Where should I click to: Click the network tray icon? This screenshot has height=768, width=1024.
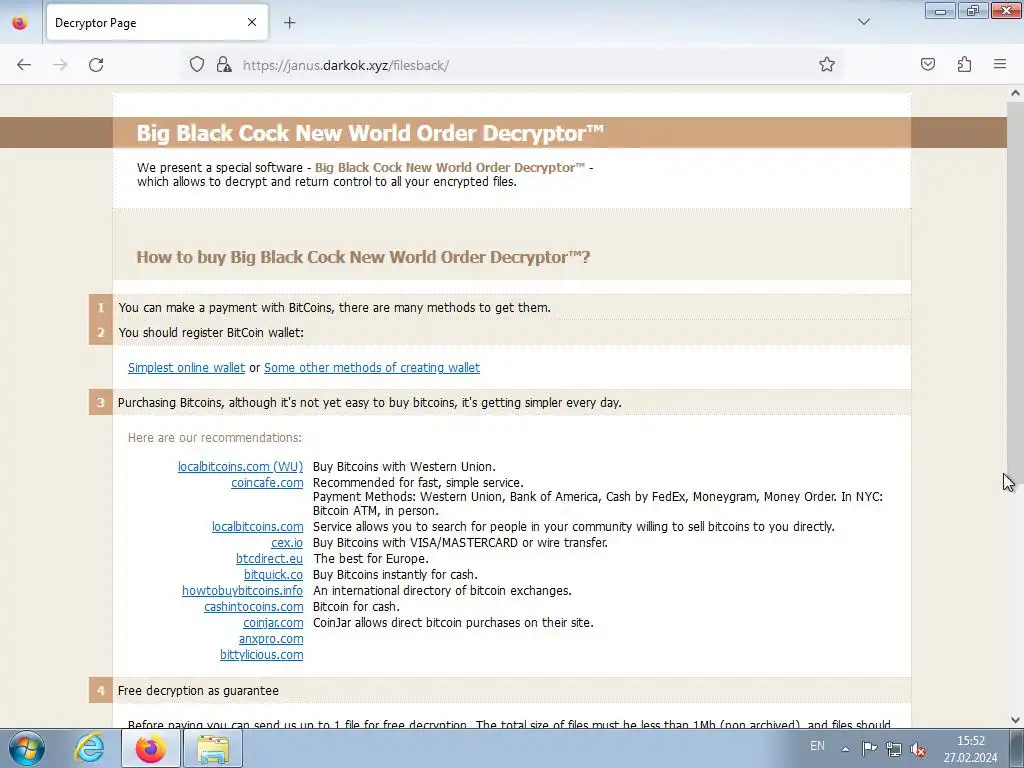pyautogui.click(x=893, y=748)
